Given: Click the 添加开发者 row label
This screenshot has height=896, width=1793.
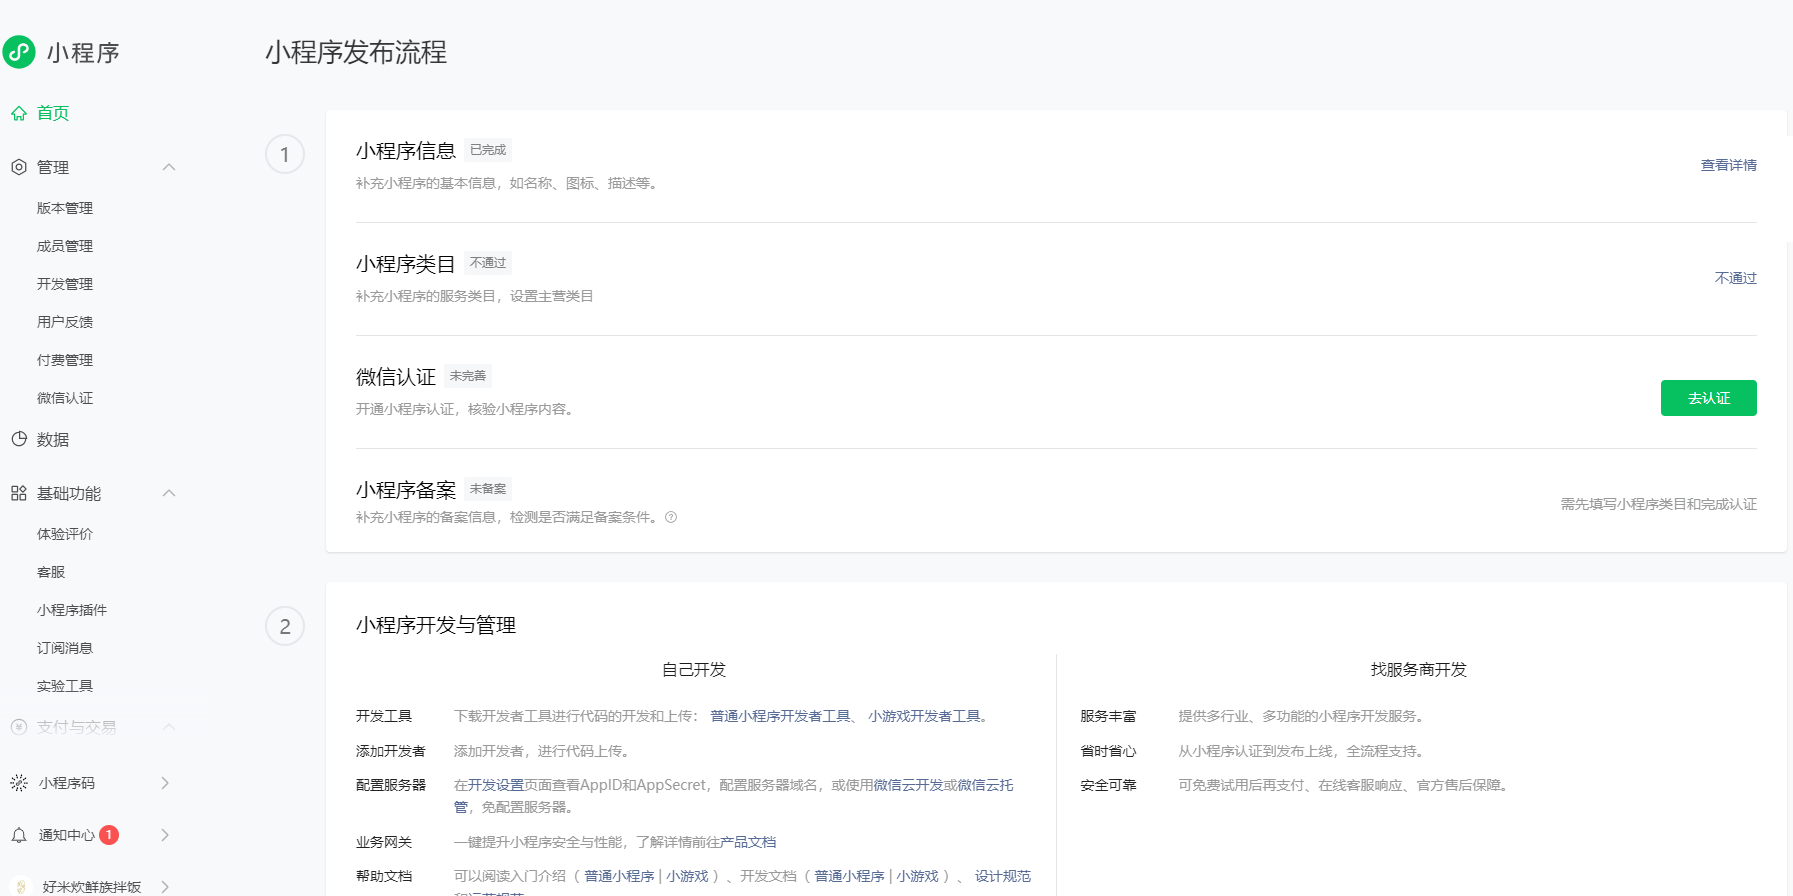Looking at the screenshot, I should pos(391,751).
